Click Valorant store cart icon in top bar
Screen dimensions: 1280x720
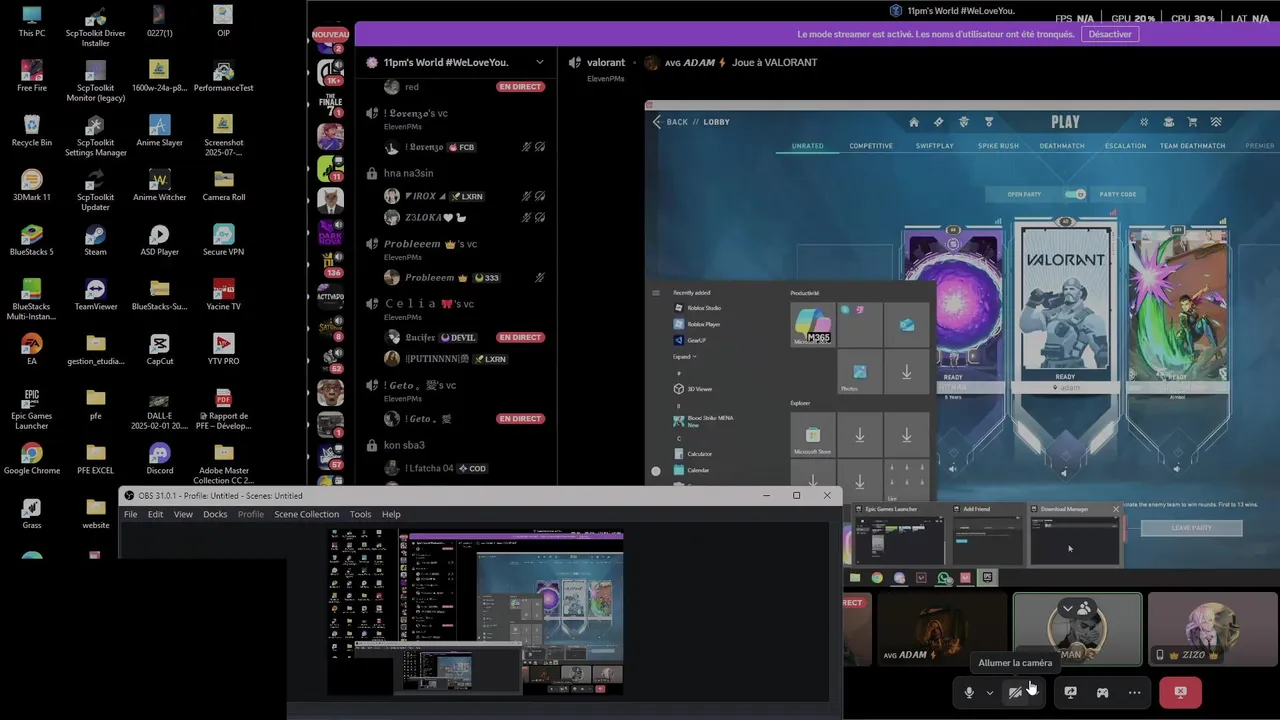tap(1192, 122)
